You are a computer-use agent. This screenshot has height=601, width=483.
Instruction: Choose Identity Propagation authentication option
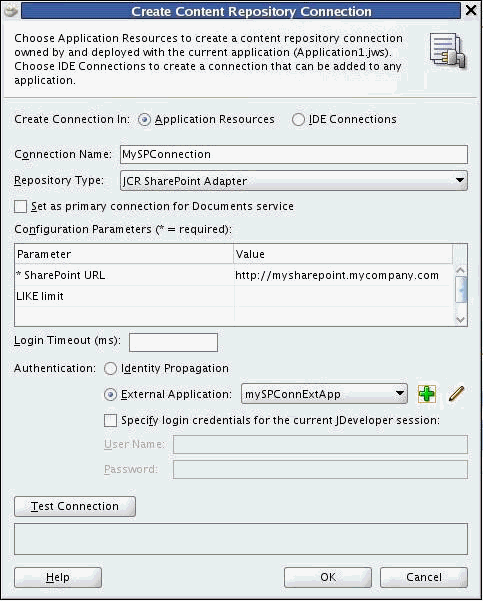click(x=110, y=368)
